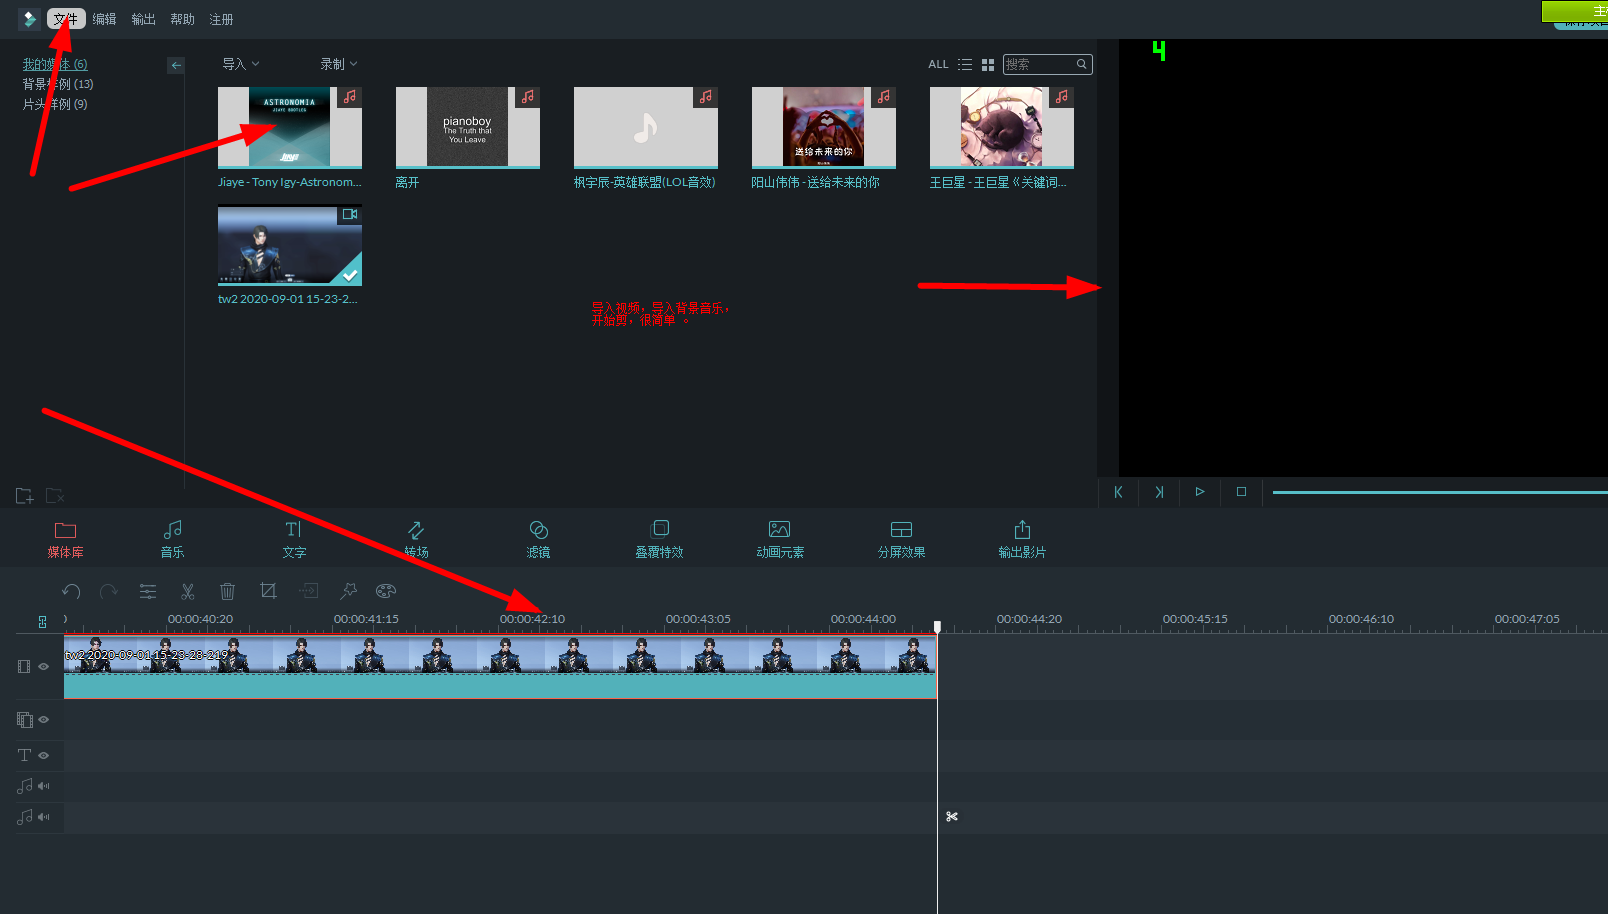
Task: Click the delete folder icon
Action: (55, 496)
